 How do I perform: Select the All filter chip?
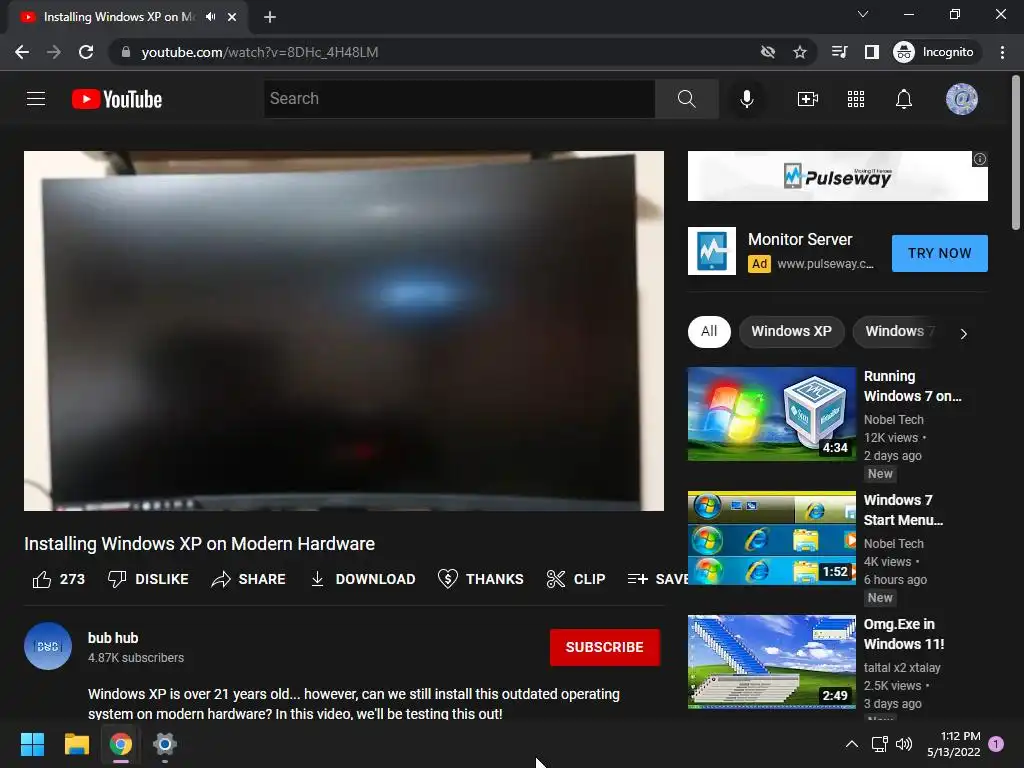click(x=709, y=331)
